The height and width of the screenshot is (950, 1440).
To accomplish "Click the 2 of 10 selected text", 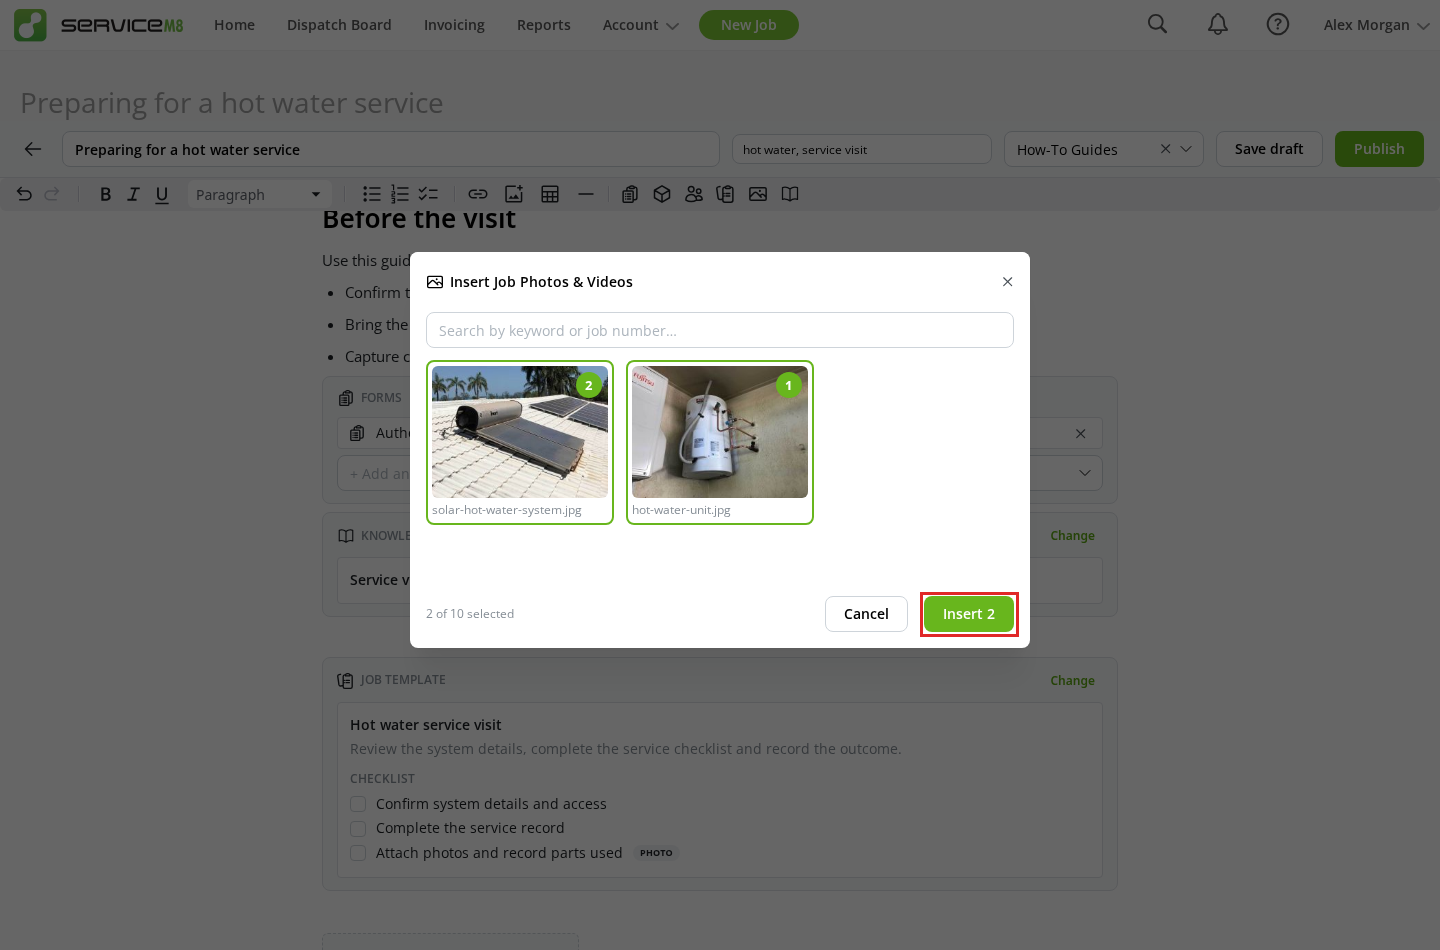I will (x=470, y=614).
